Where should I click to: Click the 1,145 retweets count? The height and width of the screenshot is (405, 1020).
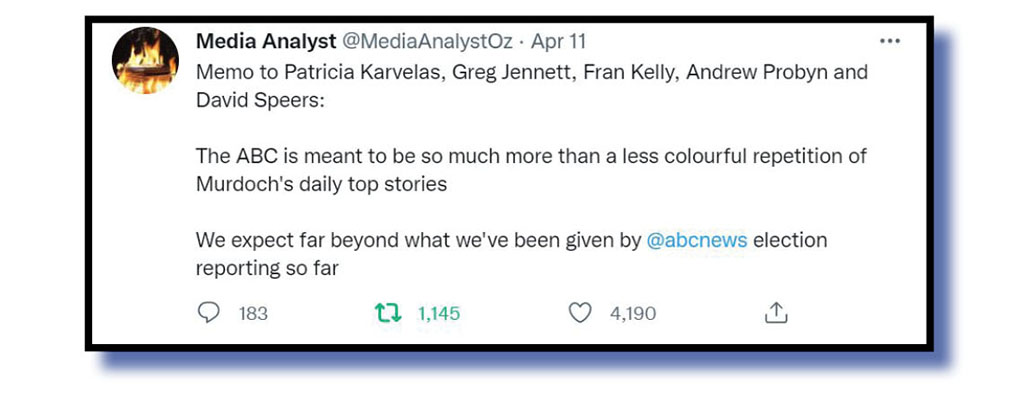pyautogui.click(x=438, y=314)
